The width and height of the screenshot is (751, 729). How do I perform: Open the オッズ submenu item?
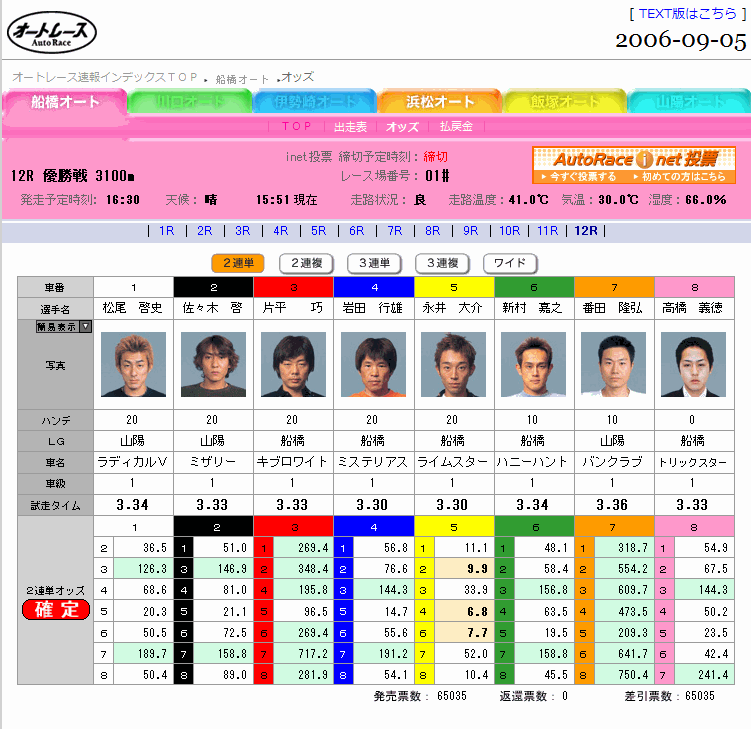pyautogui.click(x=402, y=126)
